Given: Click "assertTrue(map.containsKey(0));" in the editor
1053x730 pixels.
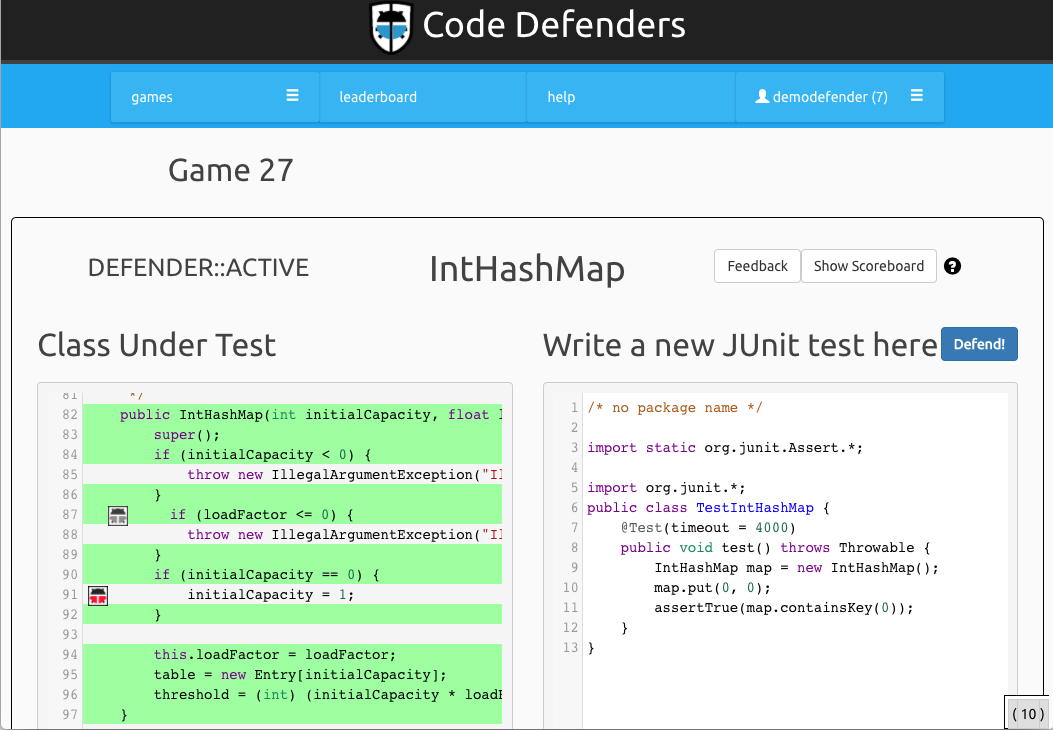Looking at the screenshot, I should (x=784, y=608).
